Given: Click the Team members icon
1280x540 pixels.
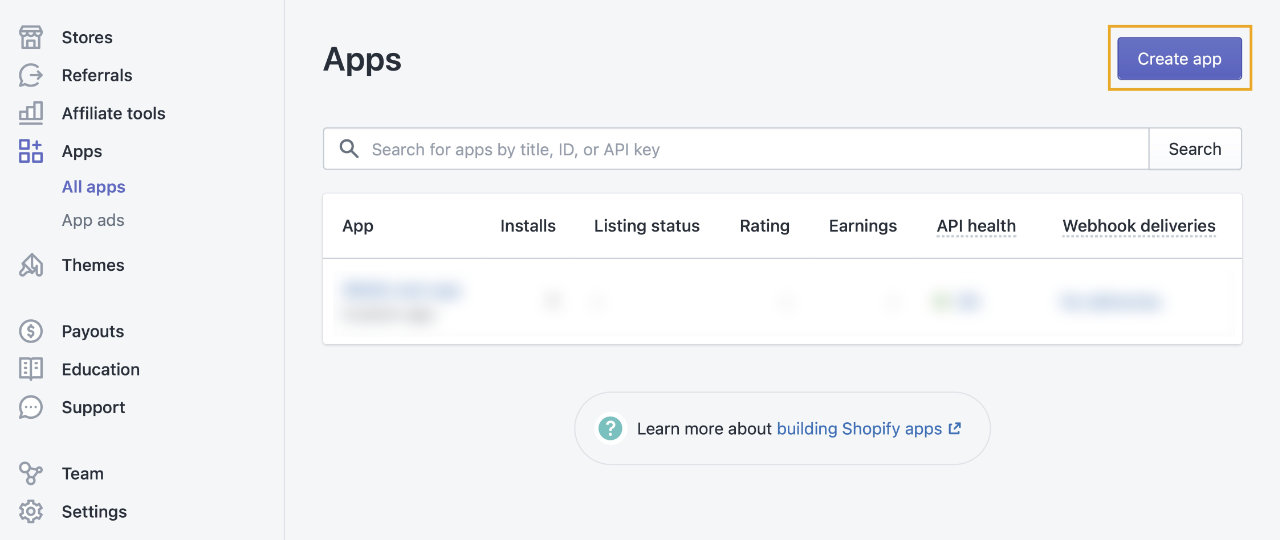Looking at the screenshot, I should point(31,473).
